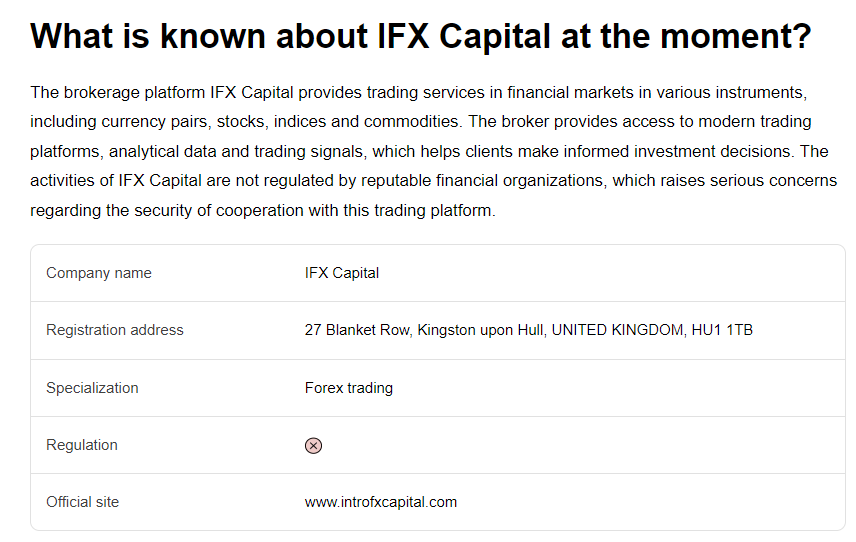Click the Regulation row label
856x542 pixels.
82,445
